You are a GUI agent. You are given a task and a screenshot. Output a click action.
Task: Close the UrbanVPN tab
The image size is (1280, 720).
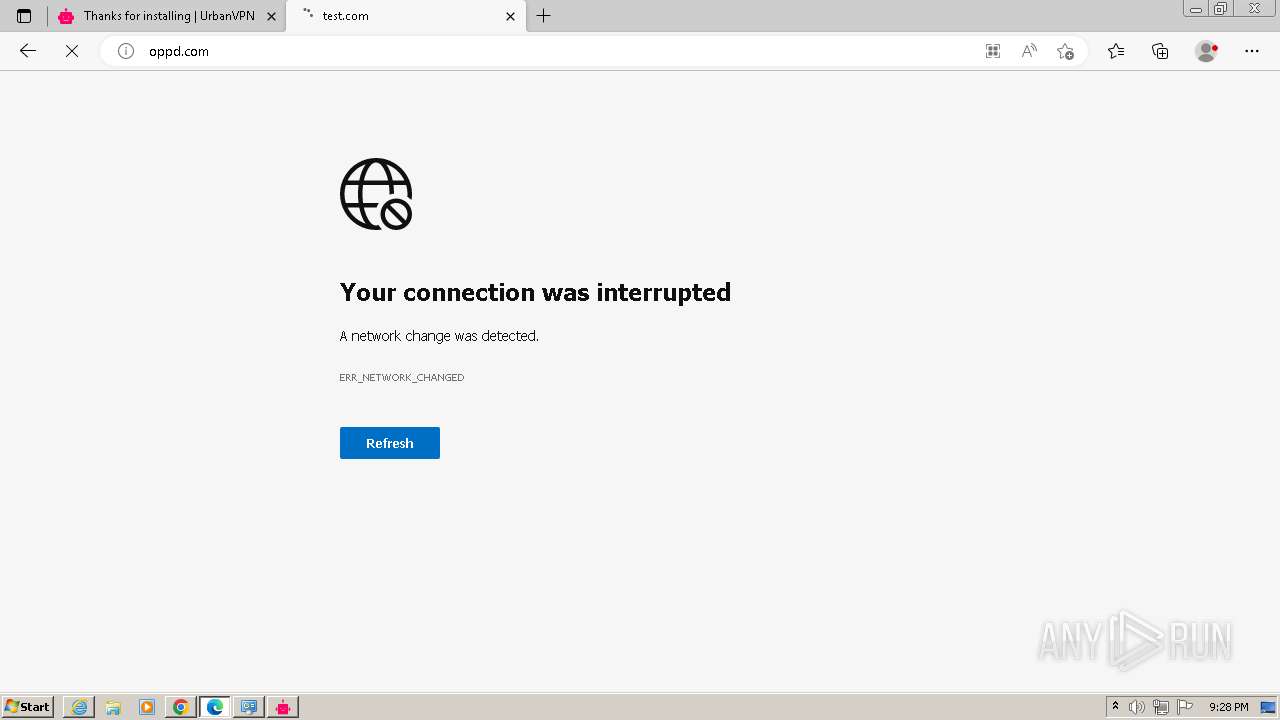click(271, 16)
